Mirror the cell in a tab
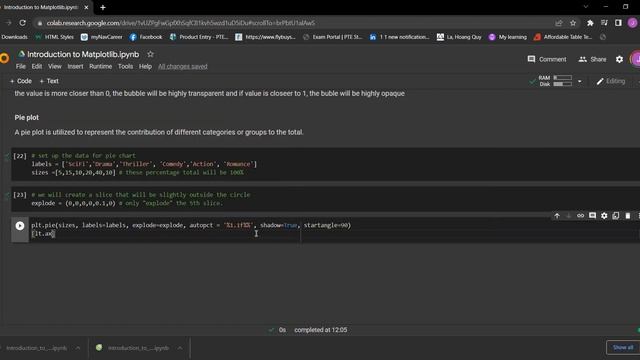The height and width of the screenshot is (360, 640). [616, 216]
